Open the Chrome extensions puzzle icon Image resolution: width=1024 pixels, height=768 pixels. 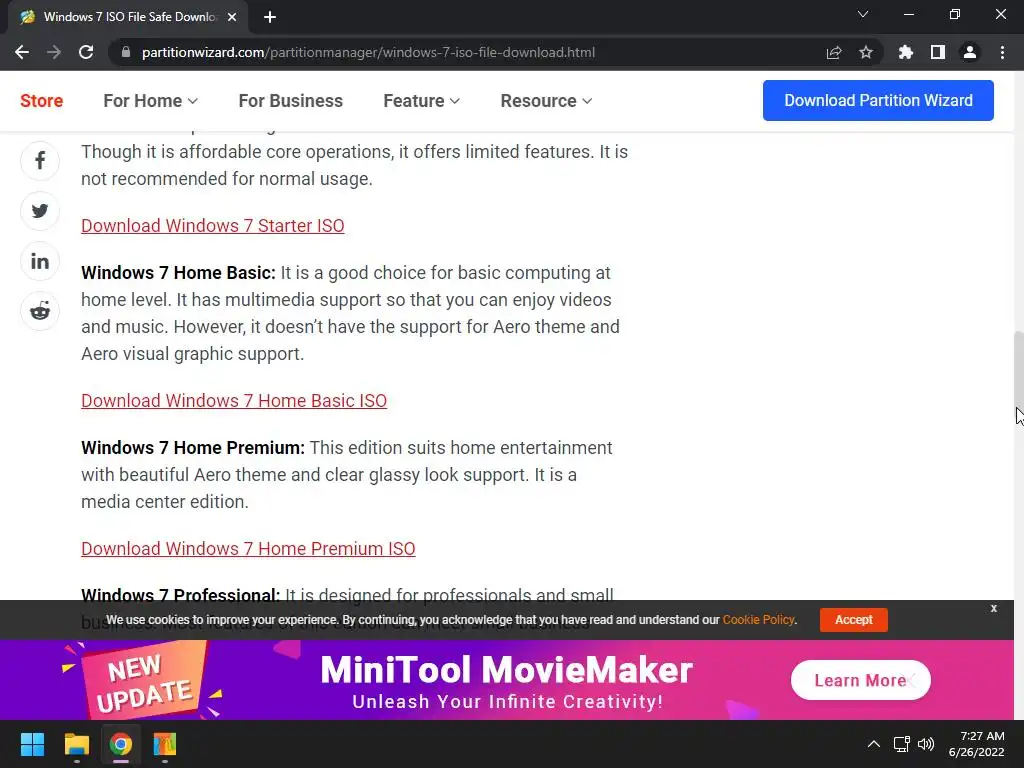coord(906,52)
